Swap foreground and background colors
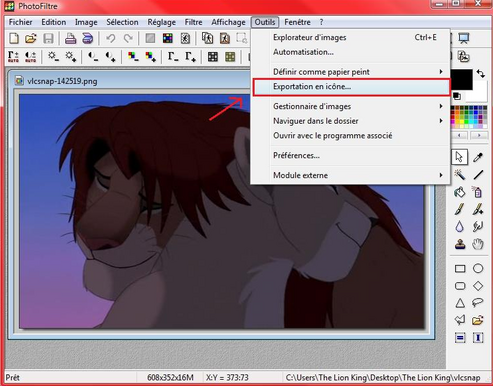Screen dimensions: 493x386 tap(480, 74)
